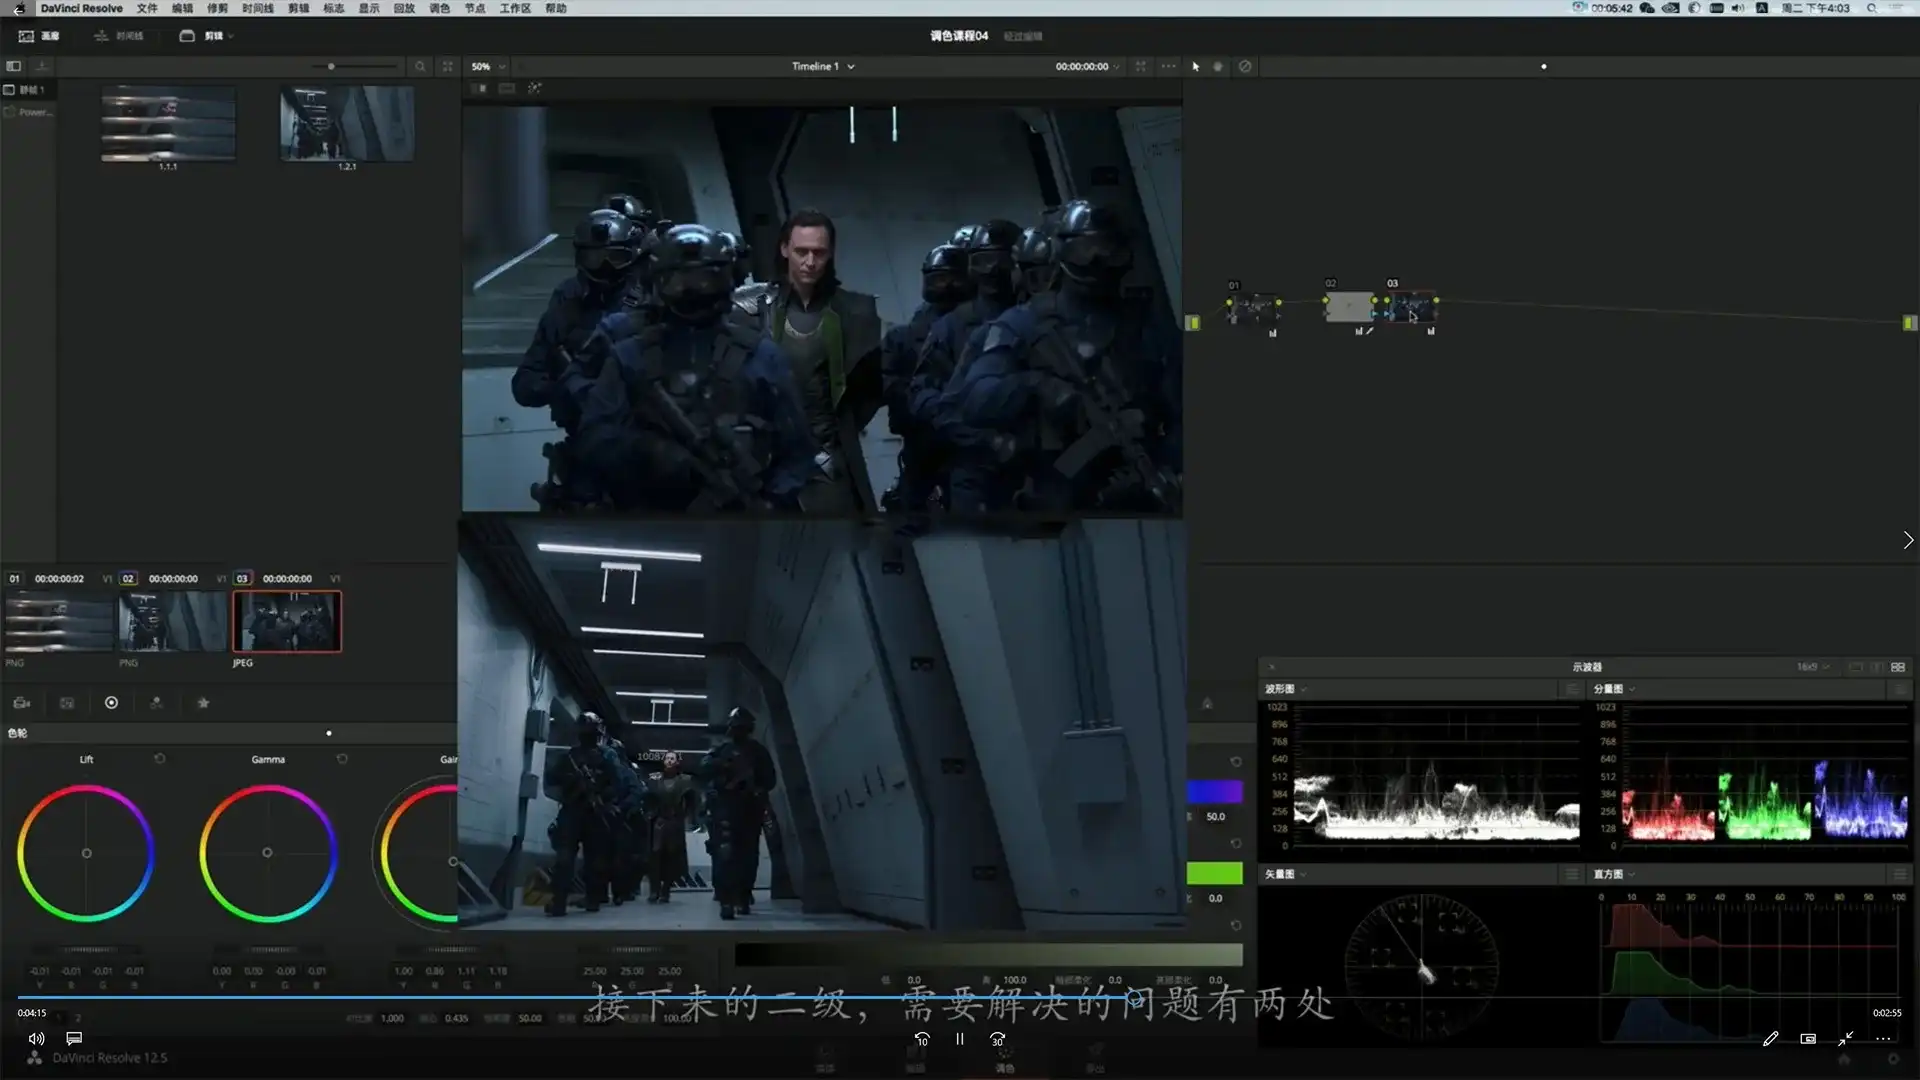Screen dimensions: 1920x1080
Task: Select the four-scope grid layout icon
Action: 1898,667
